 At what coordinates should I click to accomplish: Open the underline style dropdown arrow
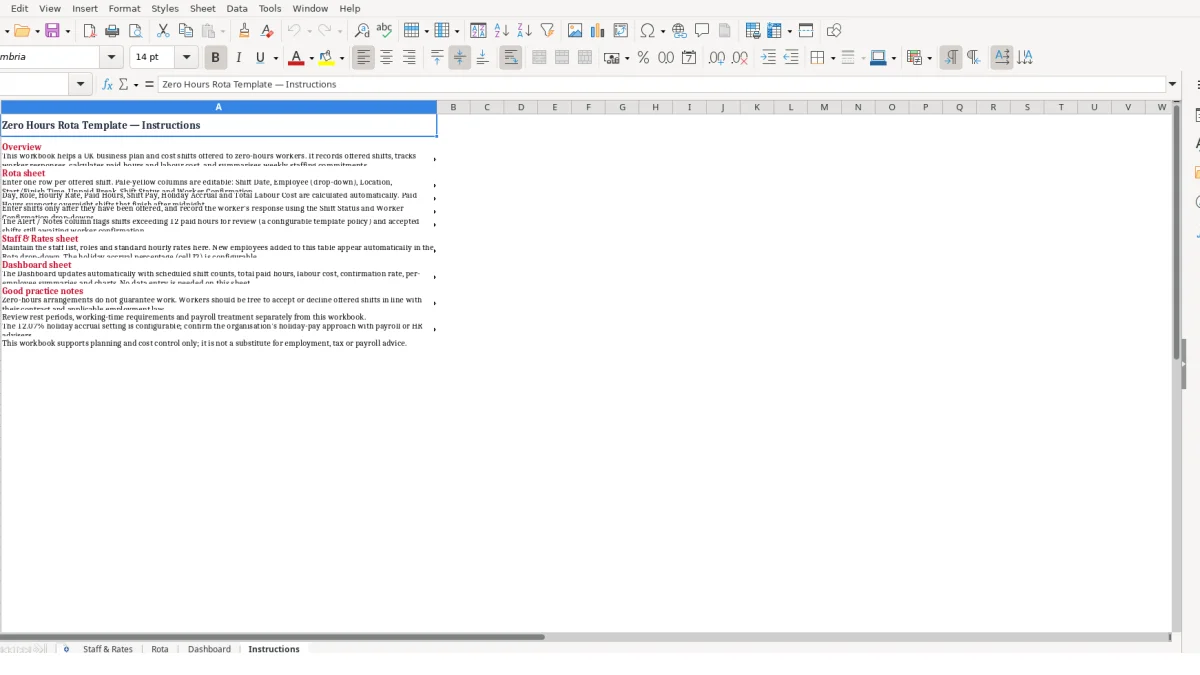tap(275, 58)
